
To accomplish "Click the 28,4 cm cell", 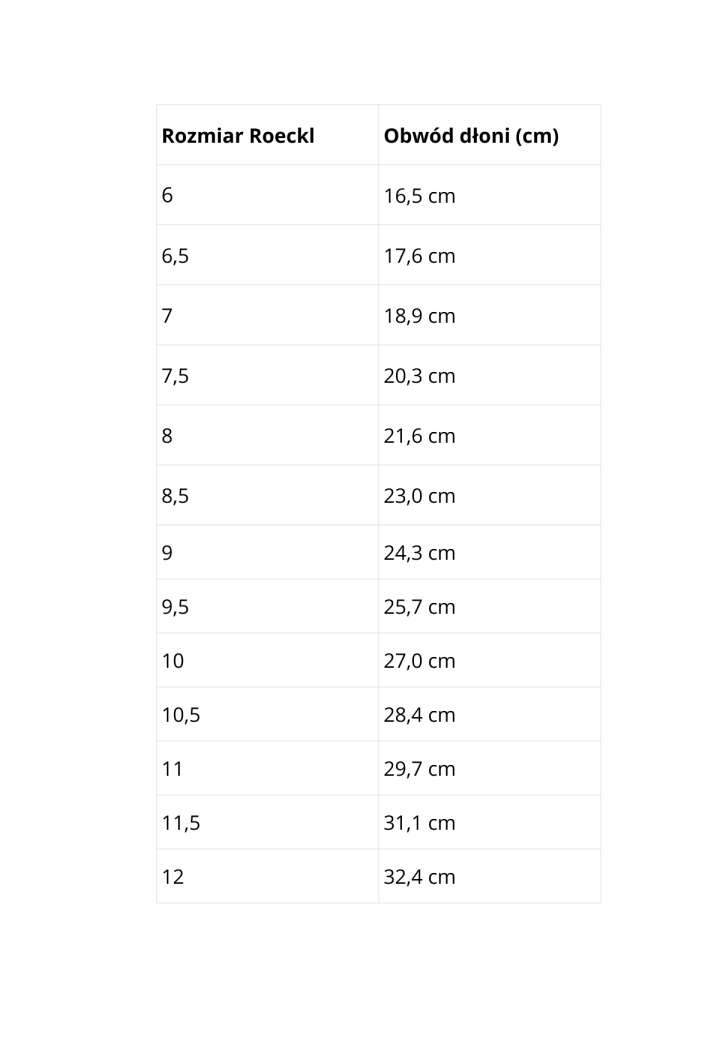I will point(419,715).
